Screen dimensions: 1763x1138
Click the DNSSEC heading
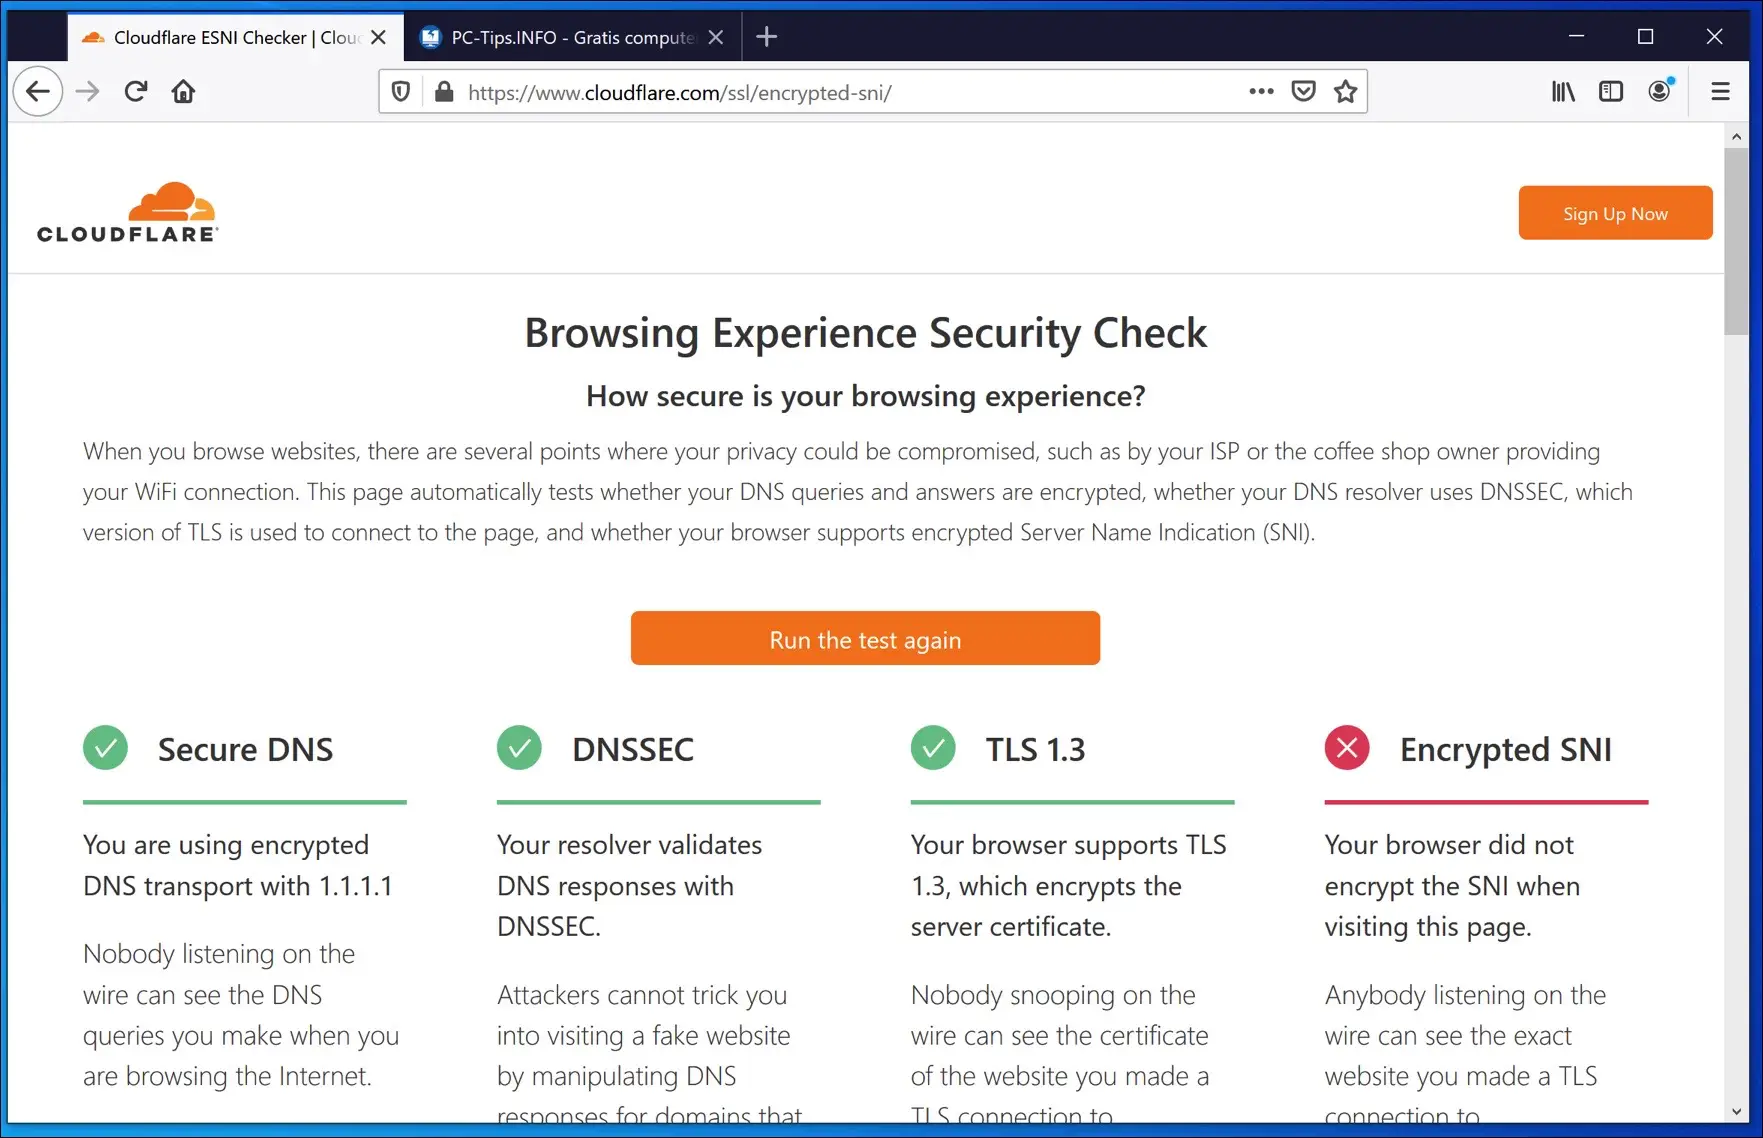pos(633,750)
